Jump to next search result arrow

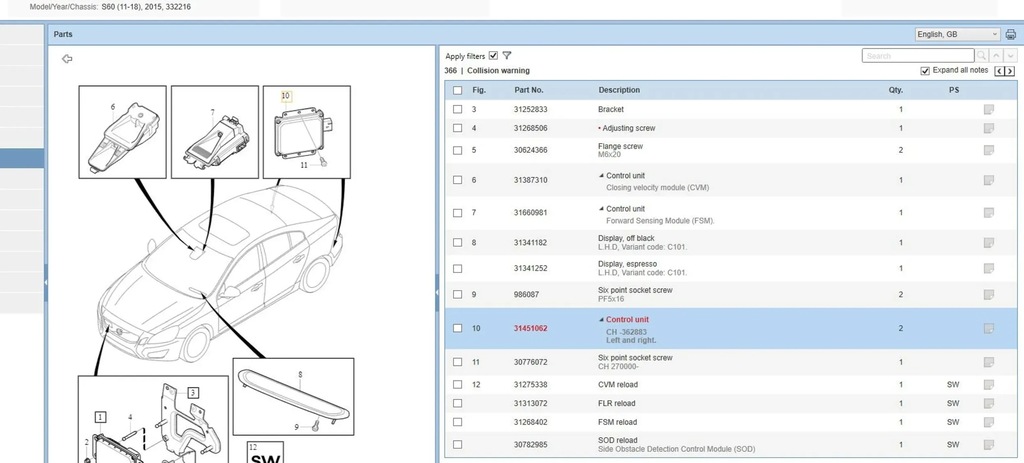click(1010, 56)
